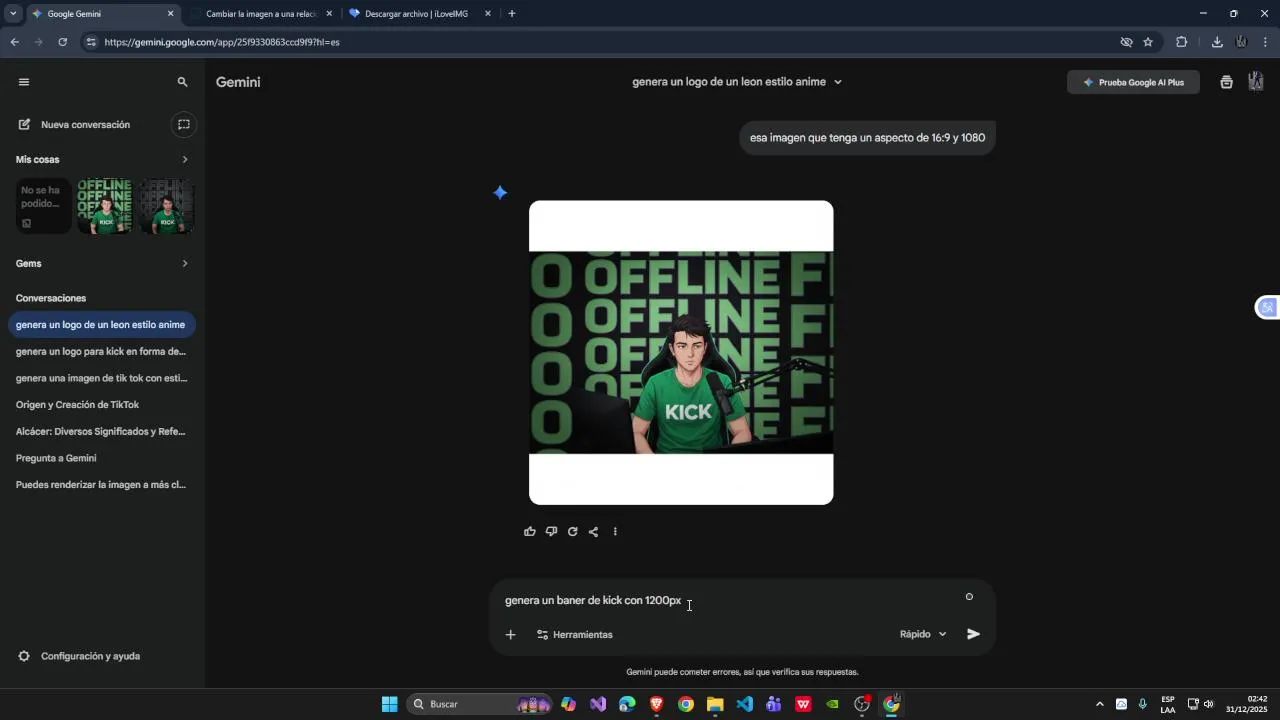Open more options under the response
The height and width of the screenshot is (720, 1280).
coord(615,532)
